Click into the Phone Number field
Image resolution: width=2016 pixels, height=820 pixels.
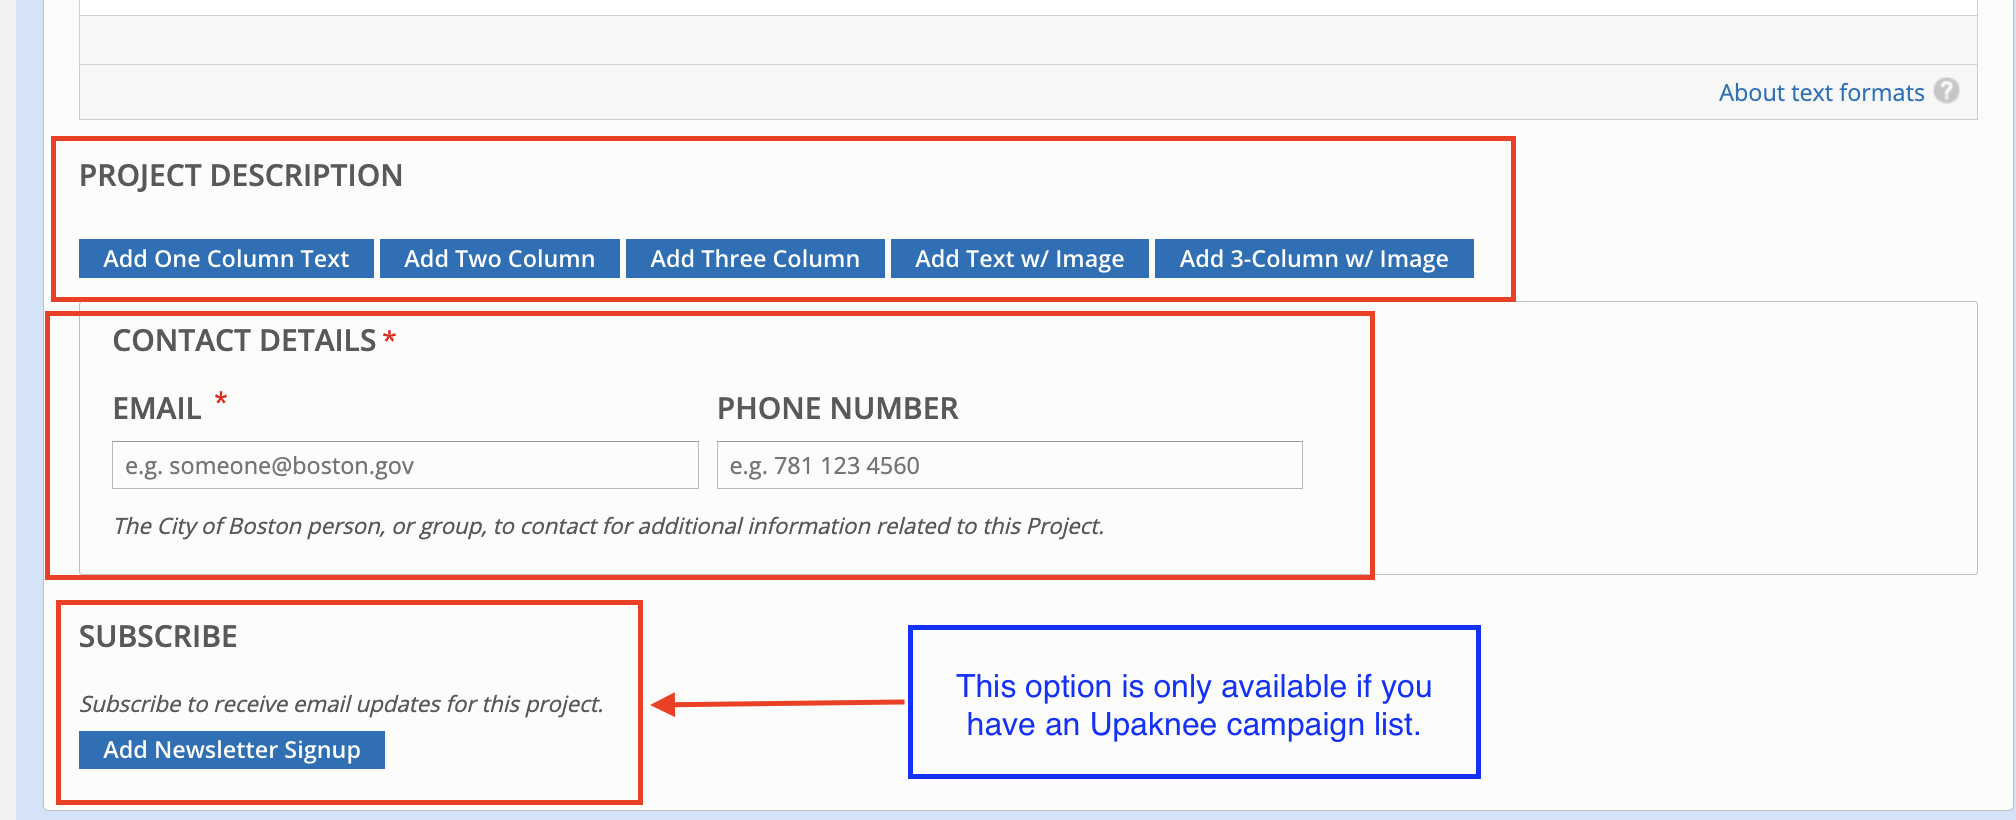(x=1009, y=465)
